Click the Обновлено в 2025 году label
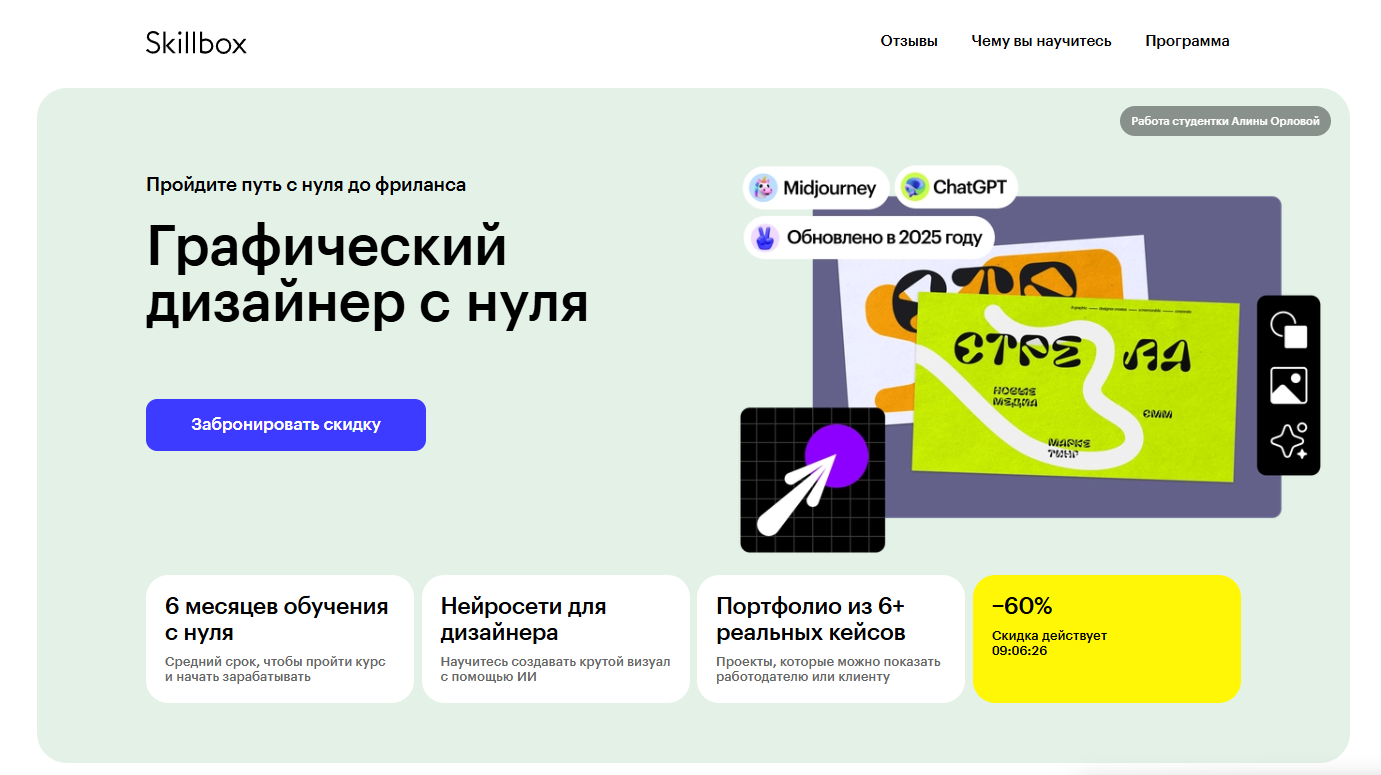 885,238
